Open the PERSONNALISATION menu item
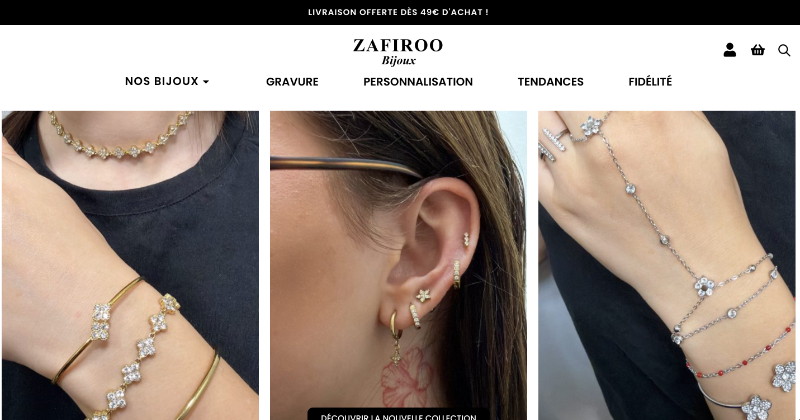 click(x=418, y=82)
